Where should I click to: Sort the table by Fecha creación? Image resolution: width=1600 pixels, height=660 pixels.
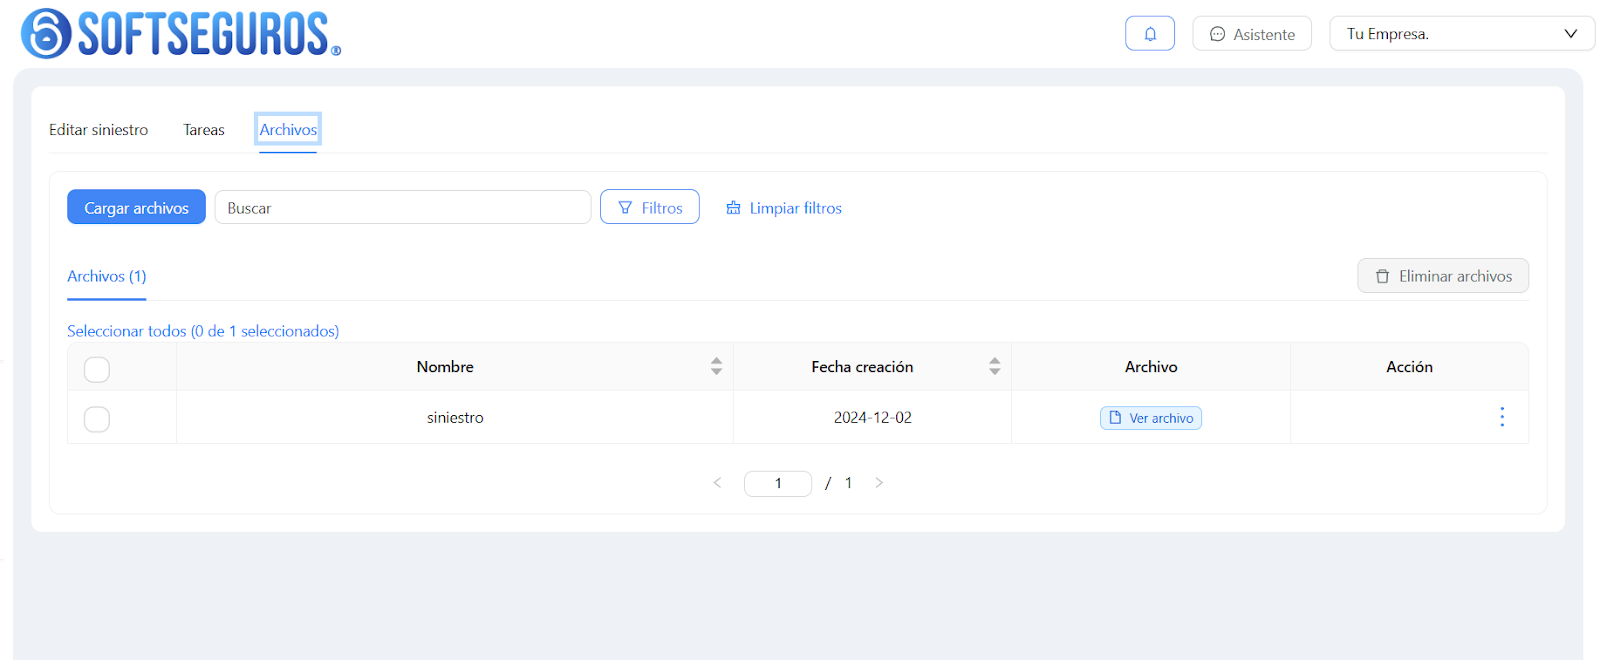click(994, 366)
